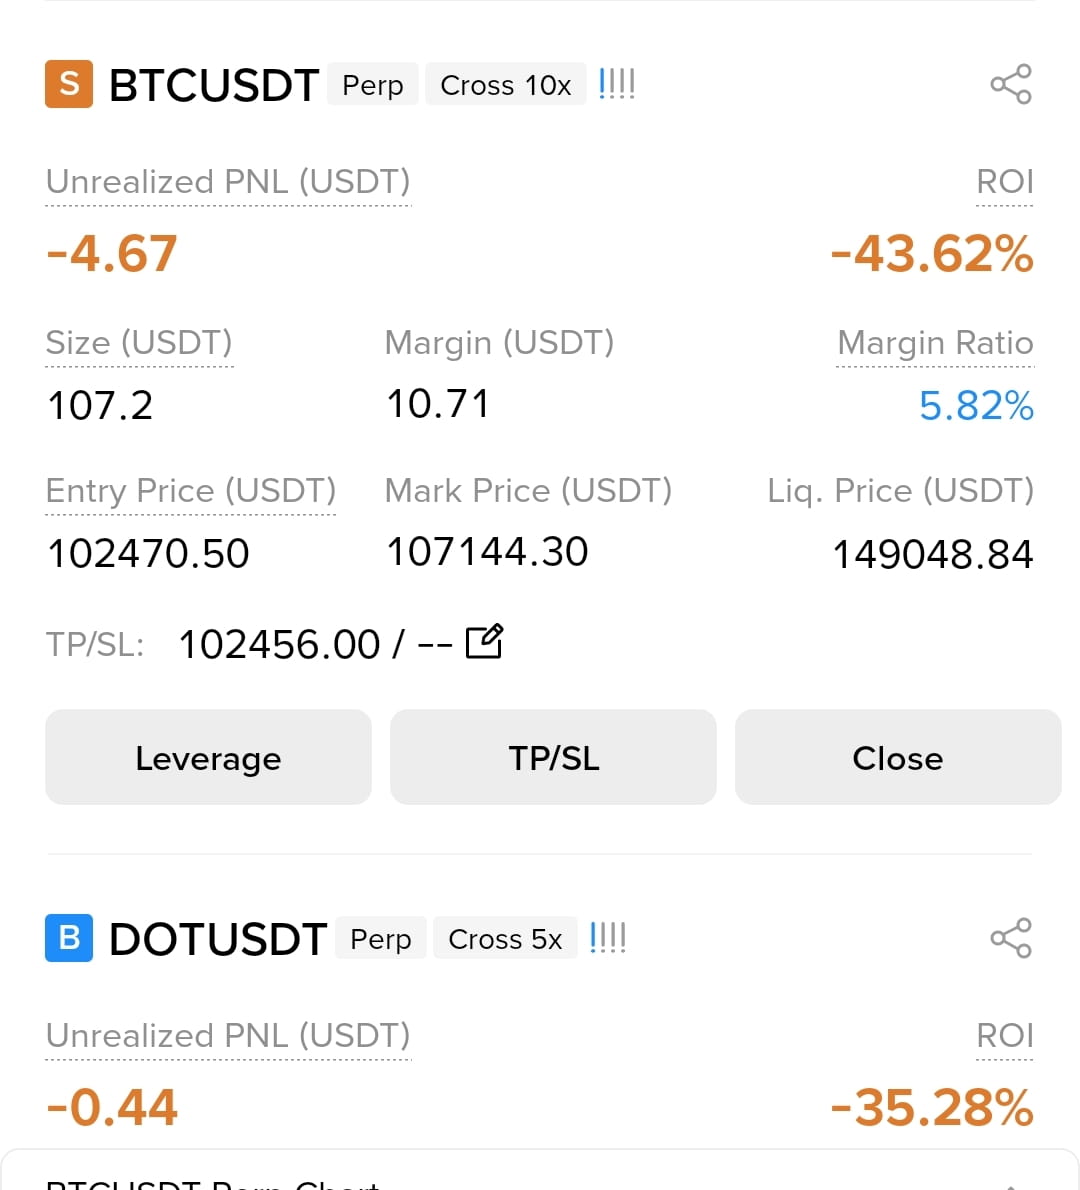Share the BTCUSDT position
This screenshot has height=1190, width=1080.
pyautogui.click(x=1011, y=84)
